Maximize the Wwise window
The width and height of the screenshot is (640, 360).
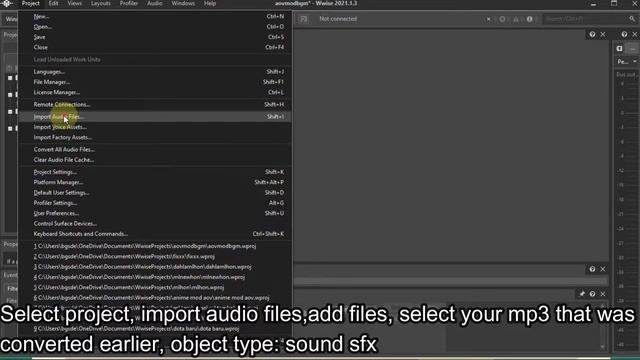[614, 4]
